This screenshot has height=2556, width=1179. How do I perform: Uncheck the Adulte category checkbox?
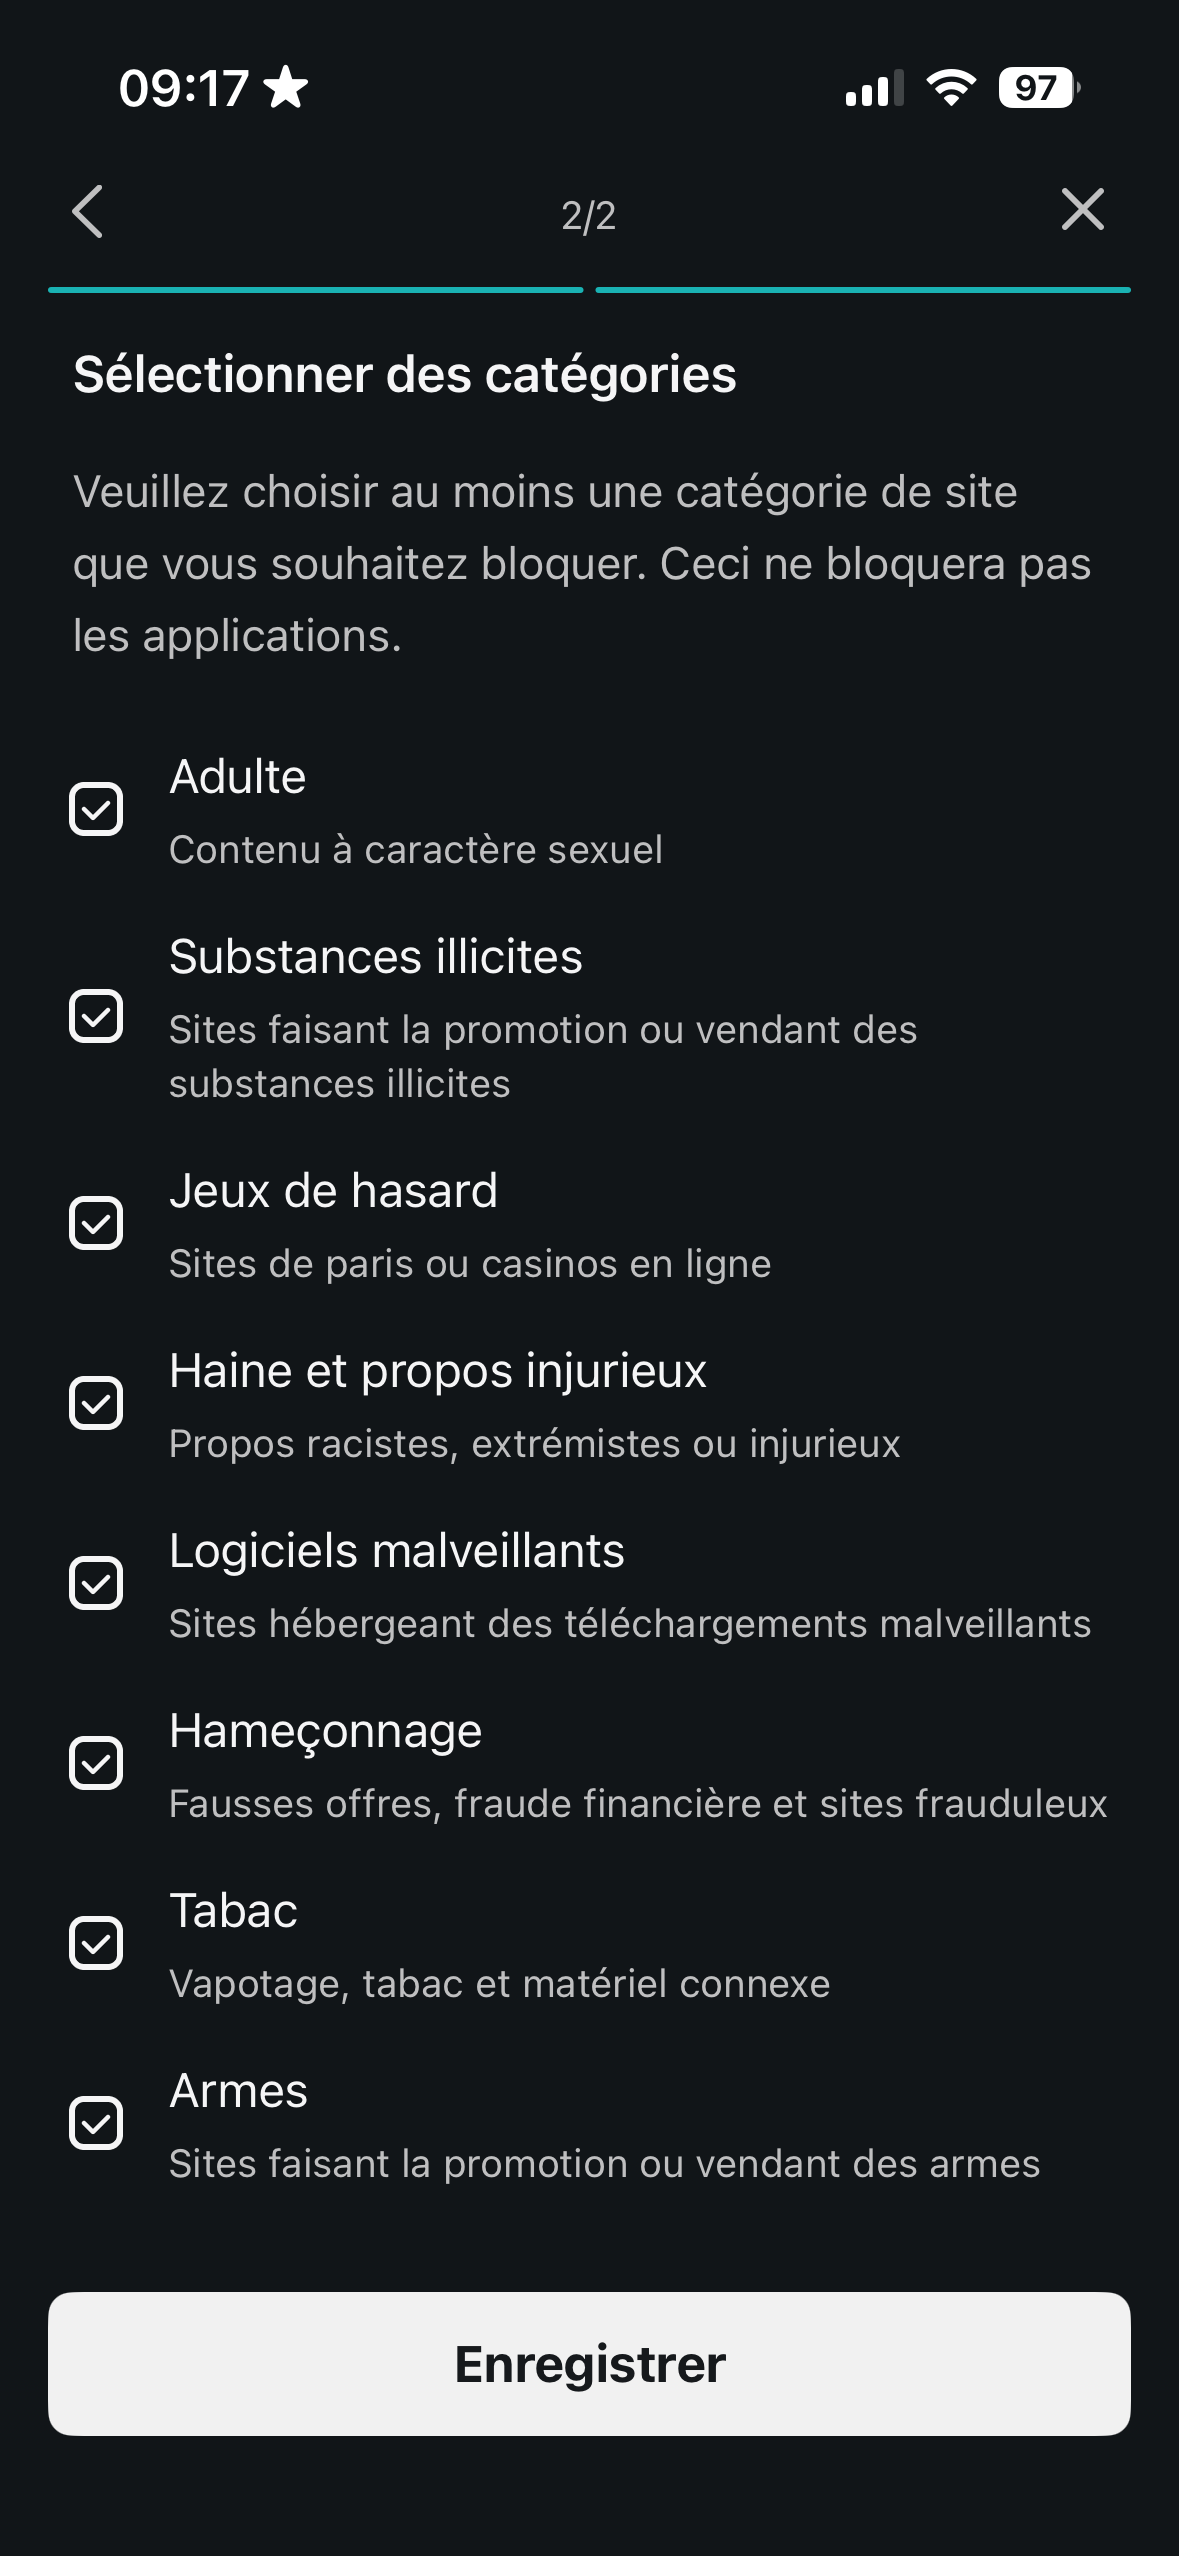96,809
